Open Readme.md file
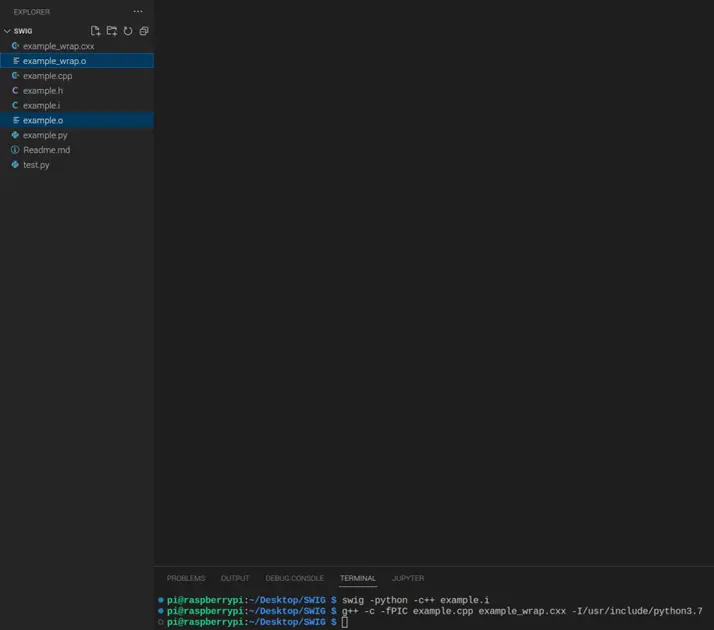 click(77, 150)
